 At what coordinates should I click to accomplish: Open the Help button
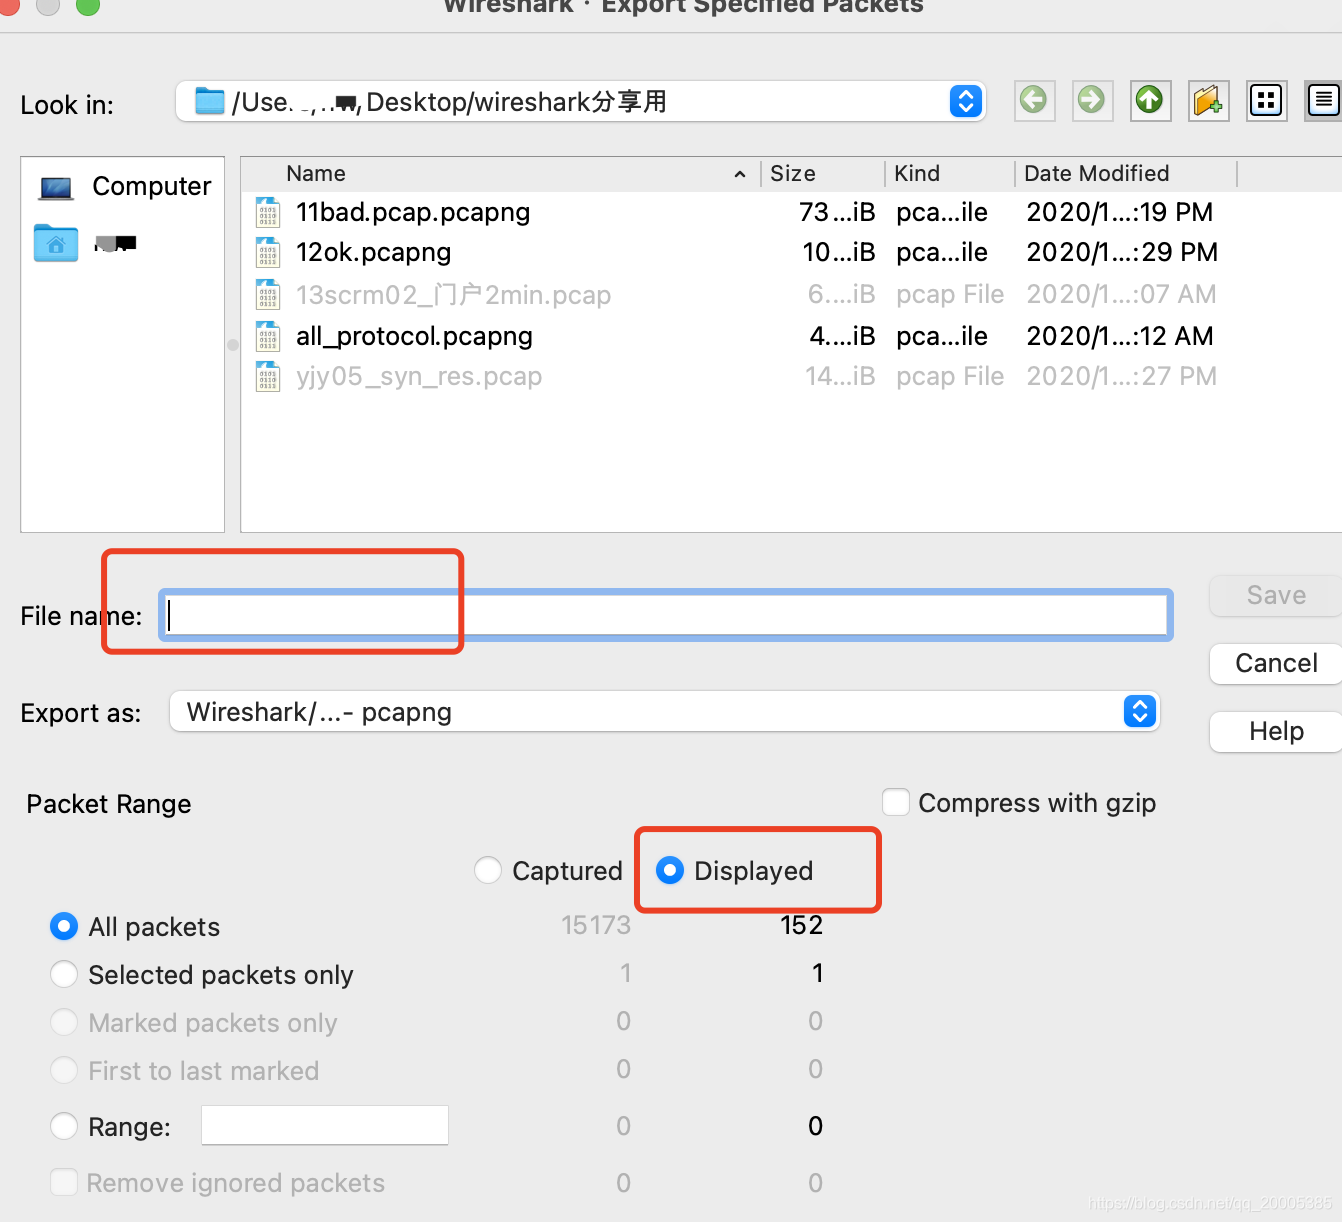[x=1276, y=732]
